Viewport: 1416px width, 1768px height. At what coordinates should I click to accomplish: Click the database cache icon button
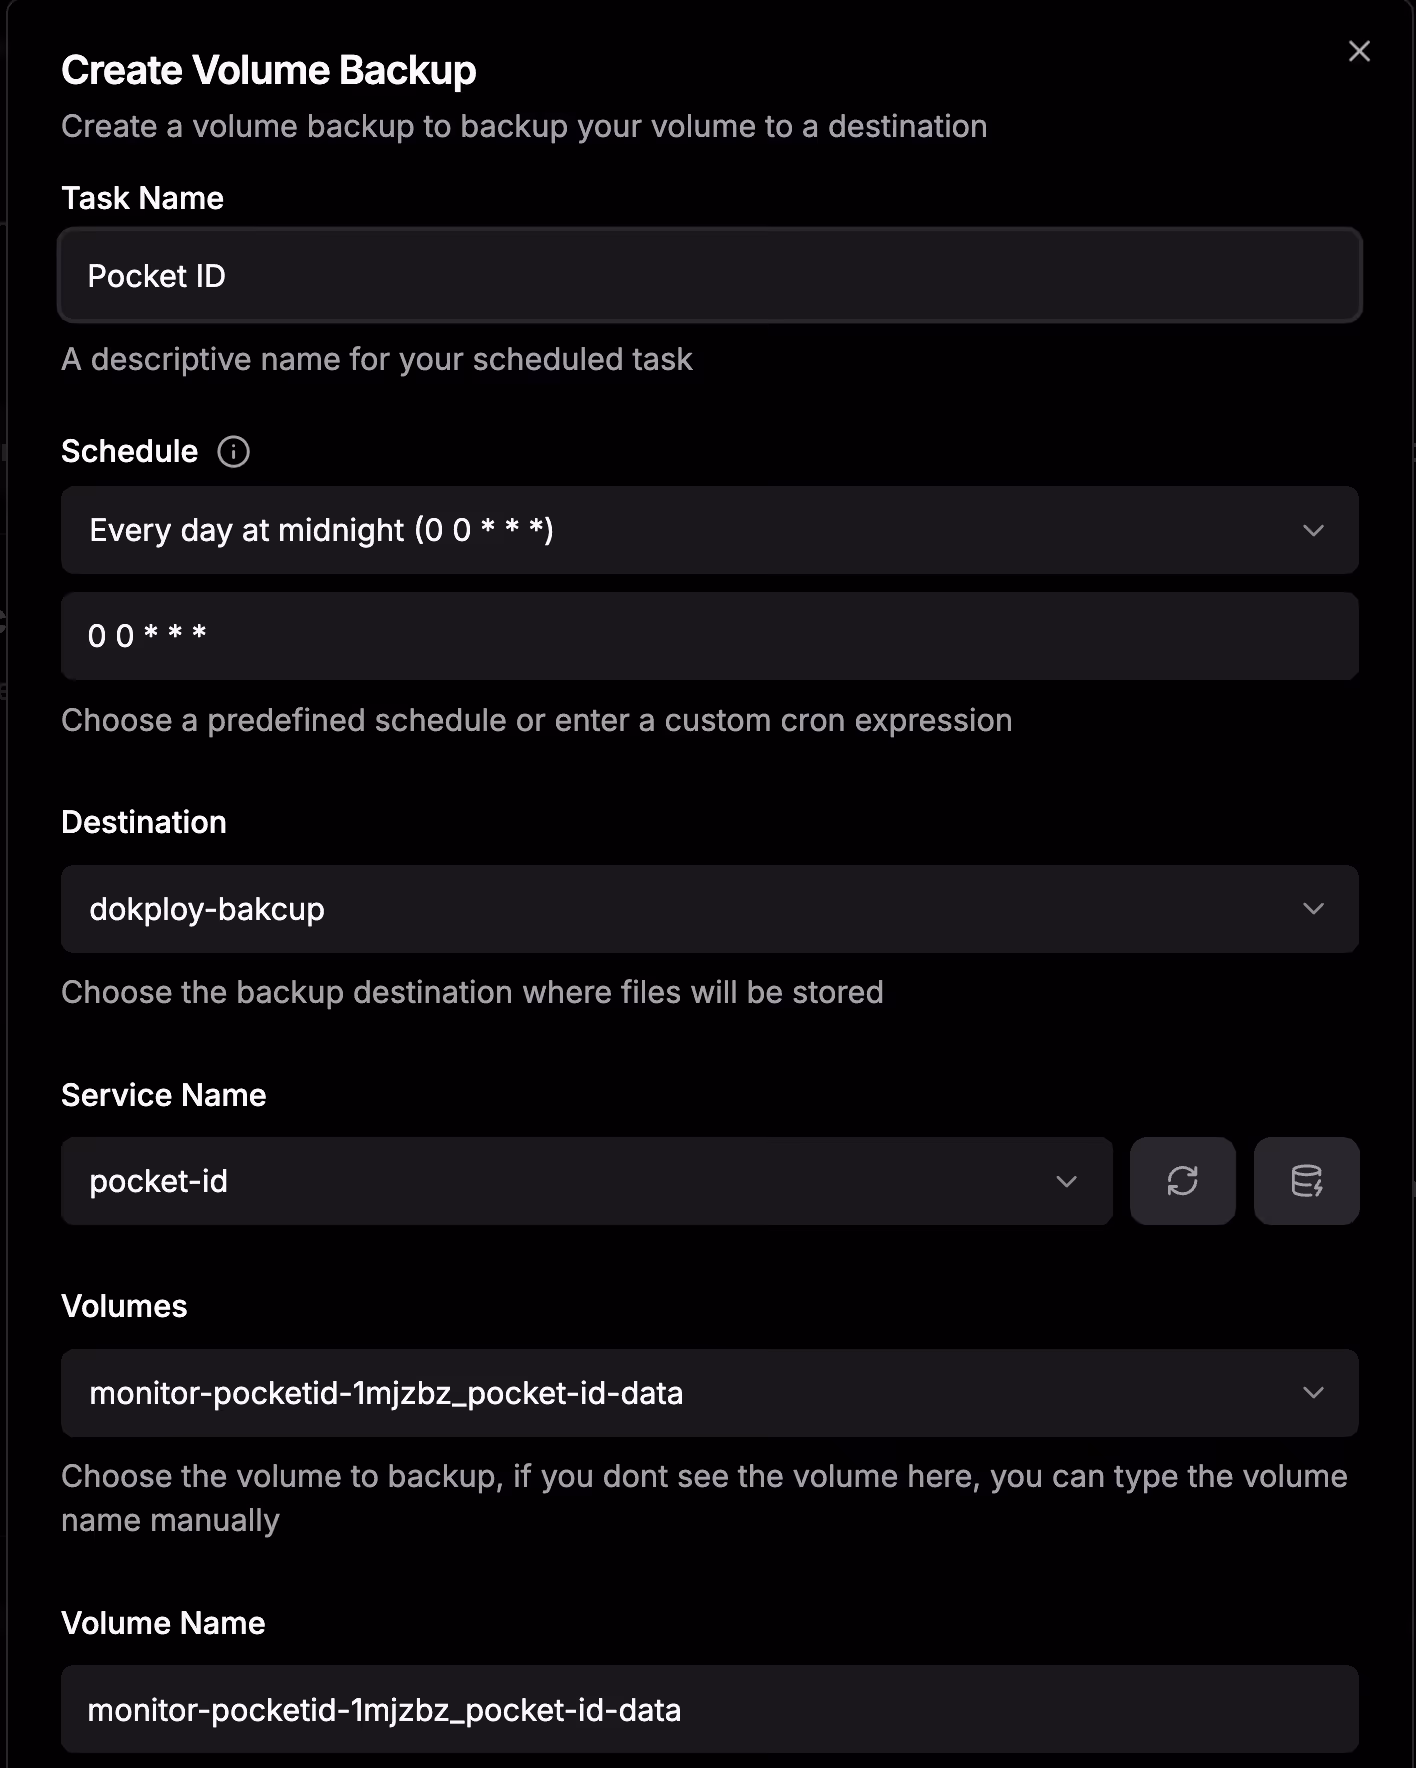pos(1306,1181)
